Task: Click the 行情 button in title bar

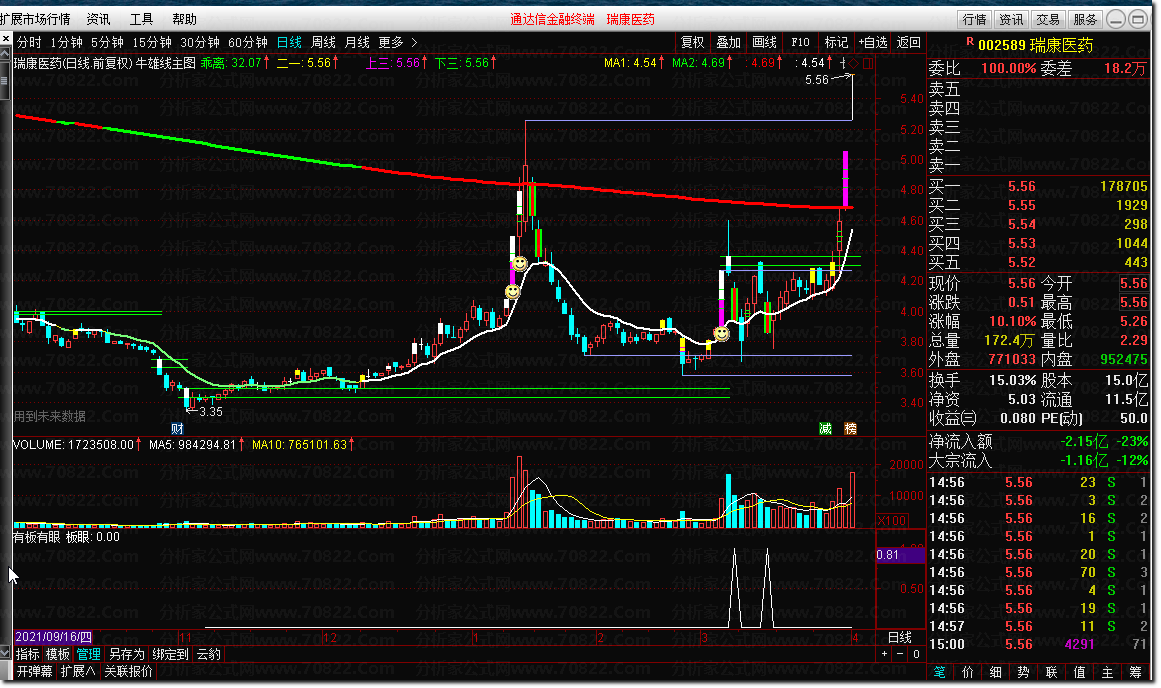Action: (x=975, y=19)
